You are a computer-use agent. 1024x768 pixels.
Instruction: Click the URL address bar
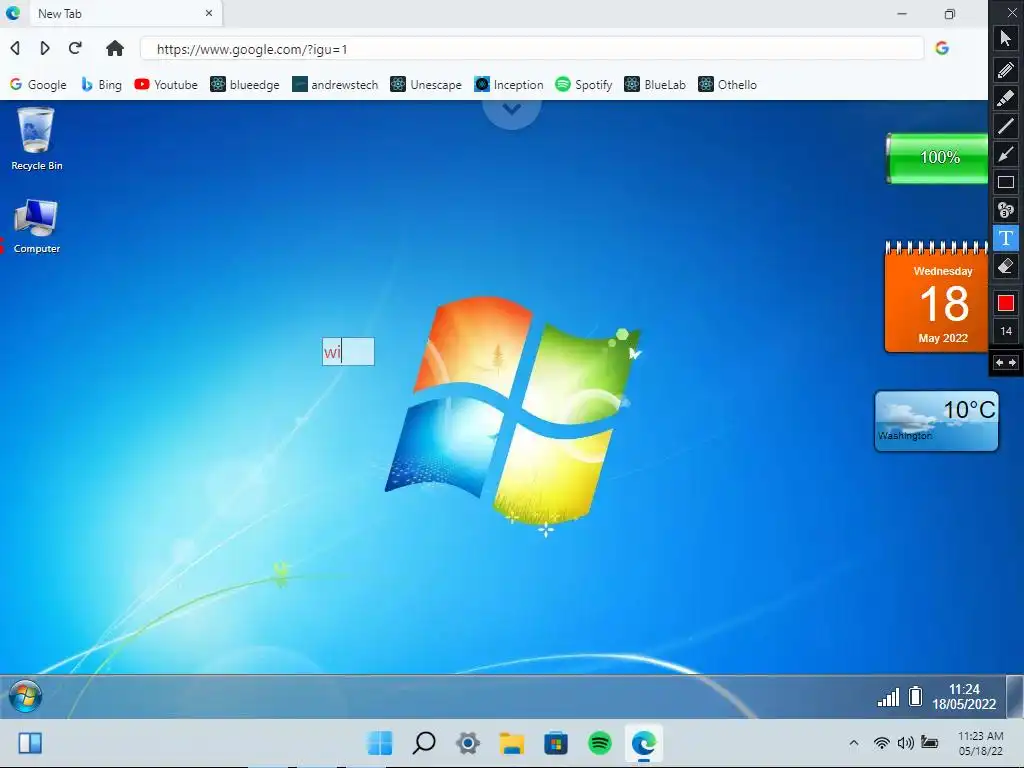click(x=532, y=49)
